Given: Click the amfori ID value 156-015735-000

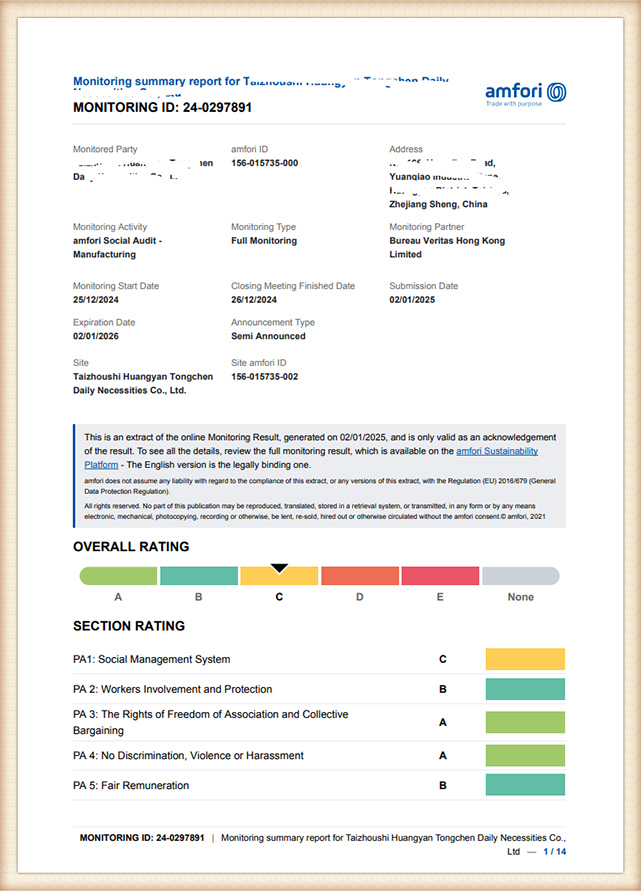Looking at the screenshot, I should [264, 163].
